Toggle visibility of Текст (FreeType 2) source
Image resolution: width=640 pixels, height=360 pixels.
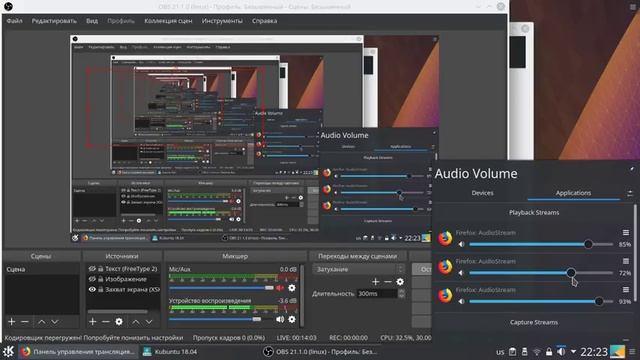click(92, 269)
